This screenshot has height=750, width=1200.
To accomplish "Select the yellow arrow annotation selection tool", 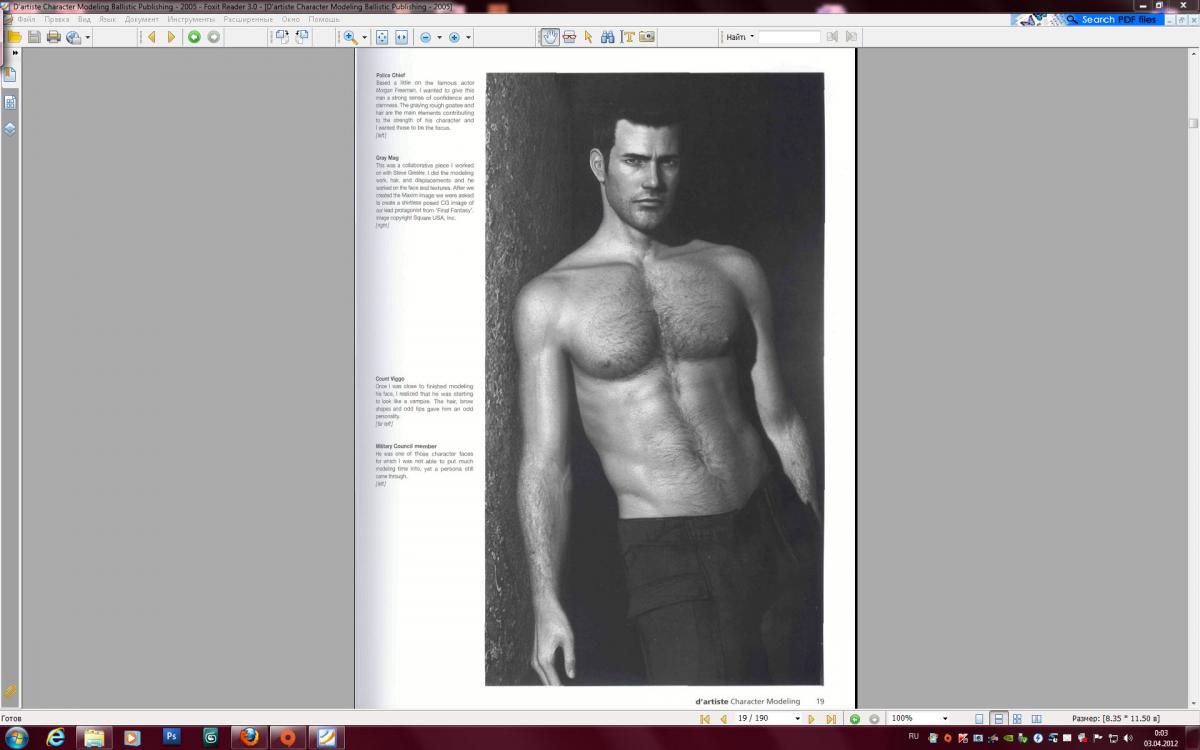I will (589, 37).
